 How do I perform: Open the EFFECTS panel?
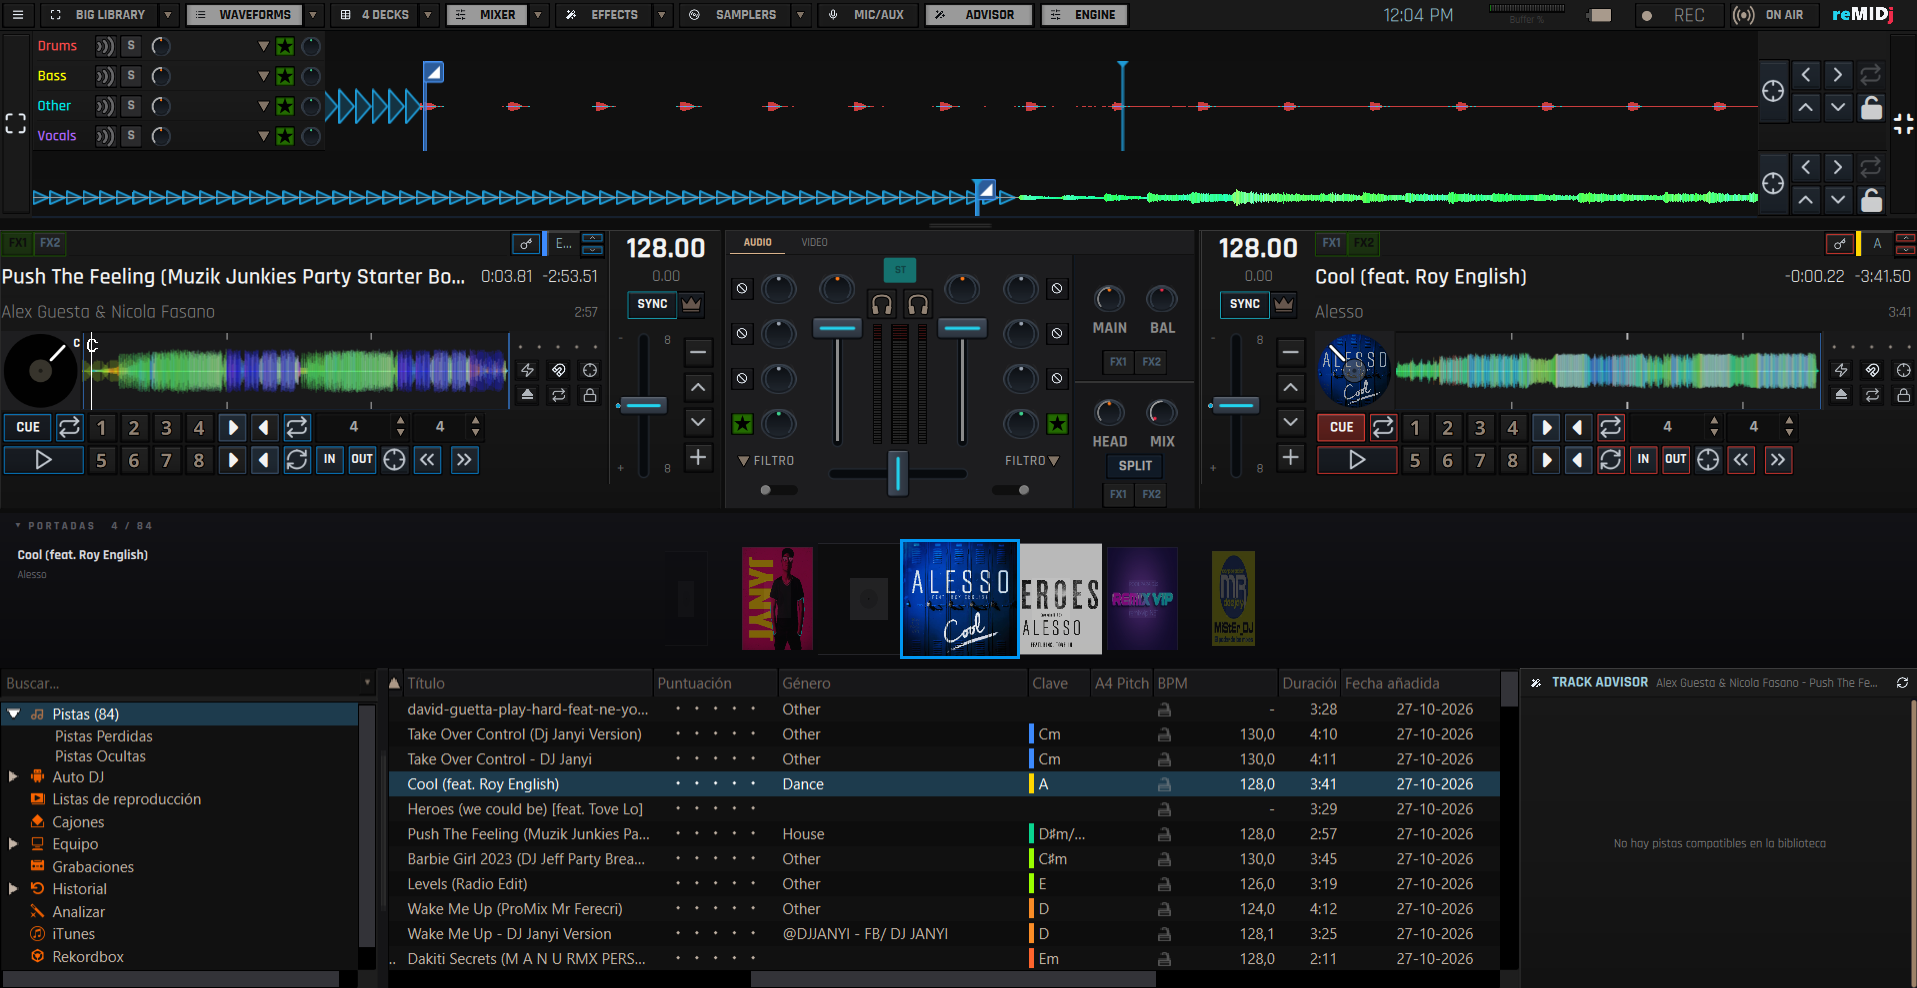[603, 15]
